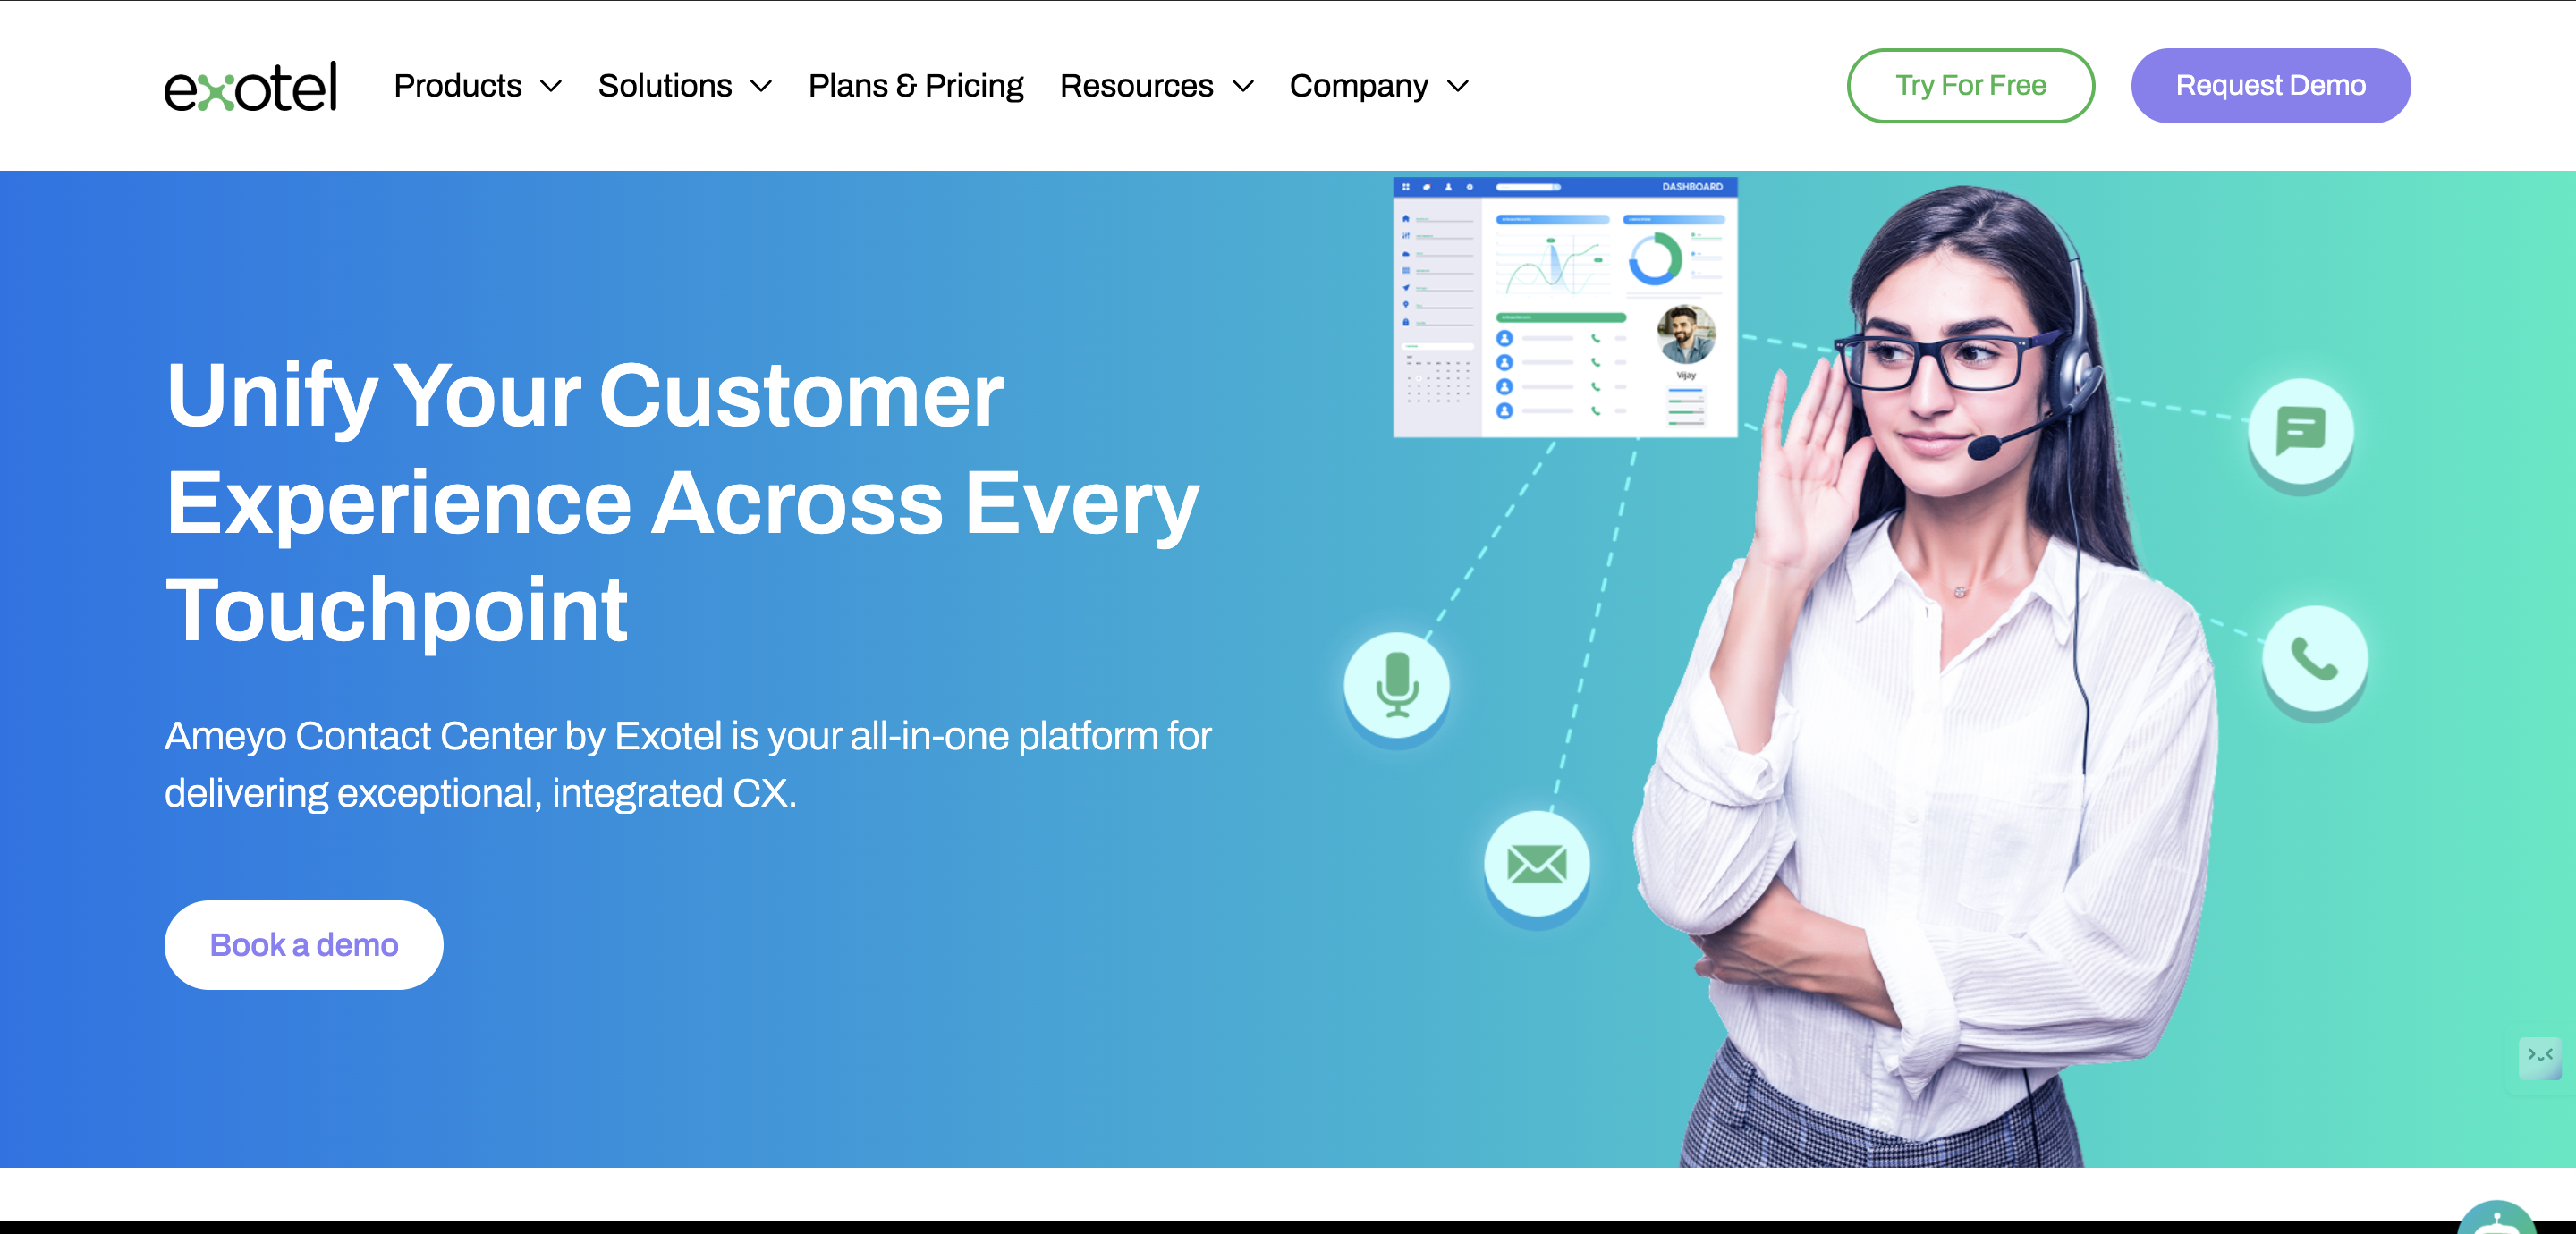The height and width of the screenshot is (1234, 2576).
Task: Click the donut chart in dashboard preview
Action: coord(1655,259)
